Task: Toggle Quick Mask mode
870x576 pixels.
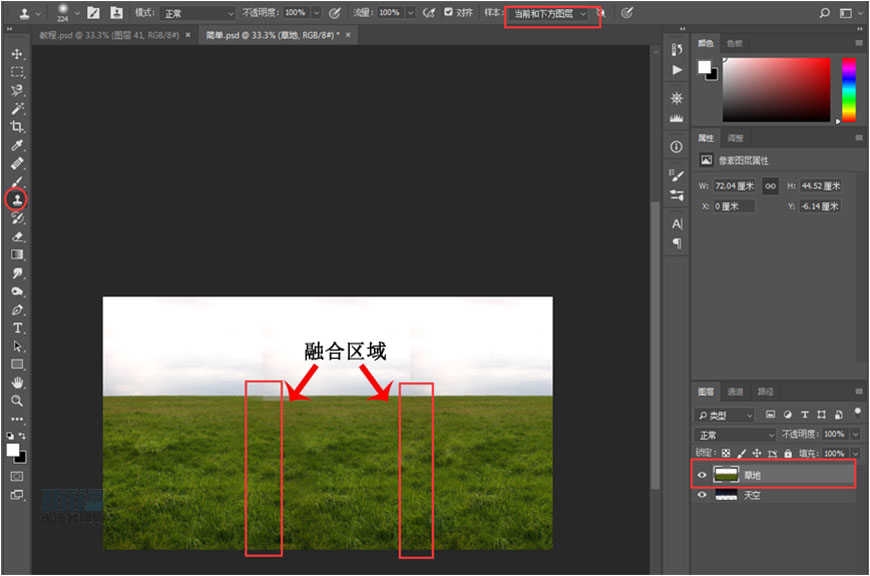Action: tap(17, 477)
